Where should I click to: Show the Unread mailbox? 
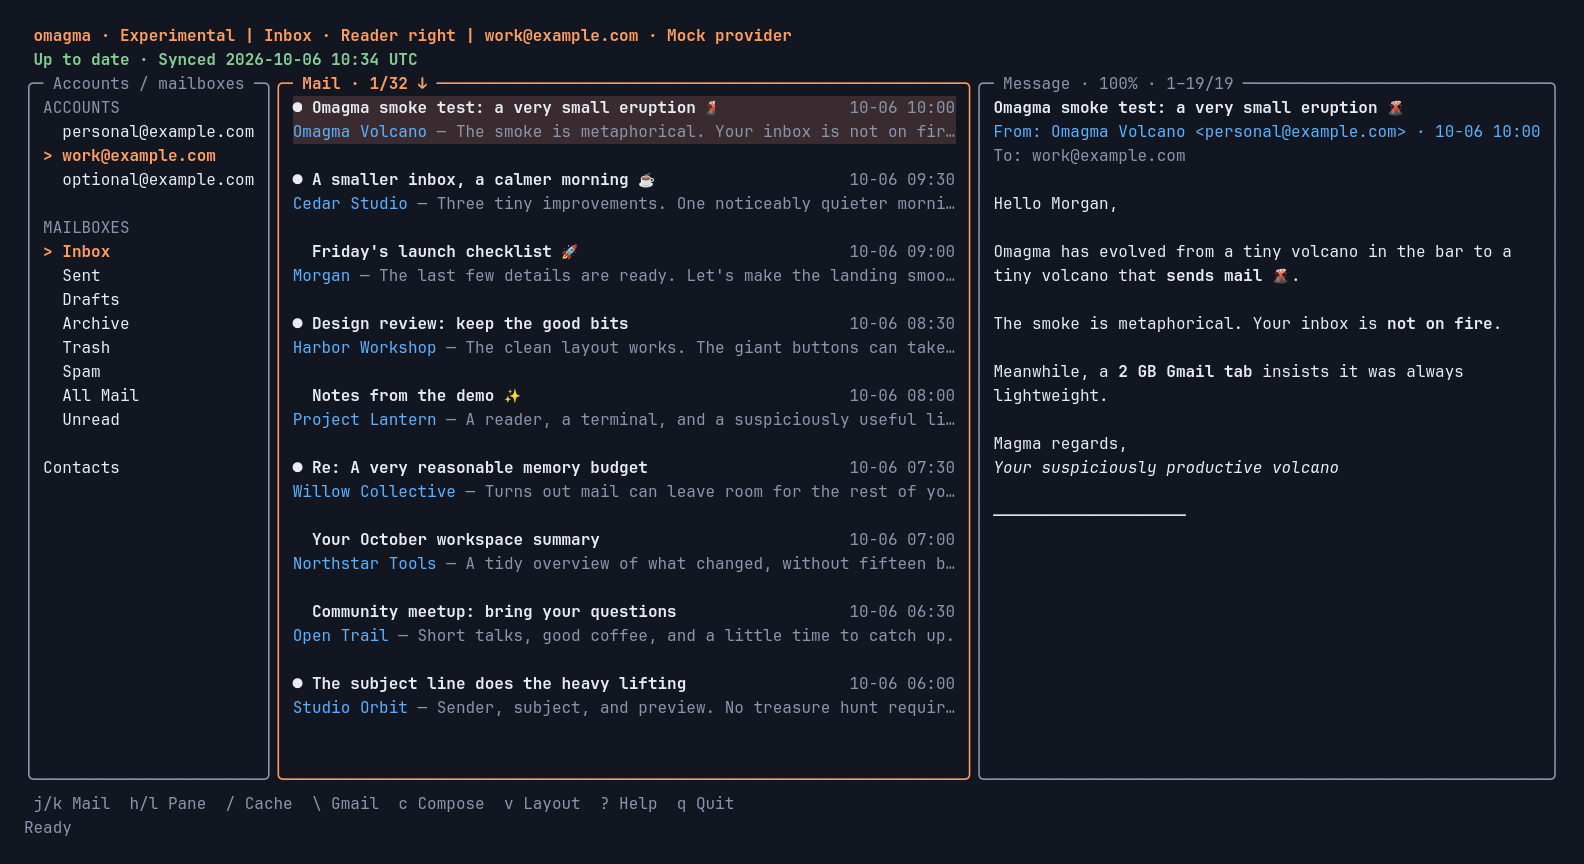[x=91, y=420]
